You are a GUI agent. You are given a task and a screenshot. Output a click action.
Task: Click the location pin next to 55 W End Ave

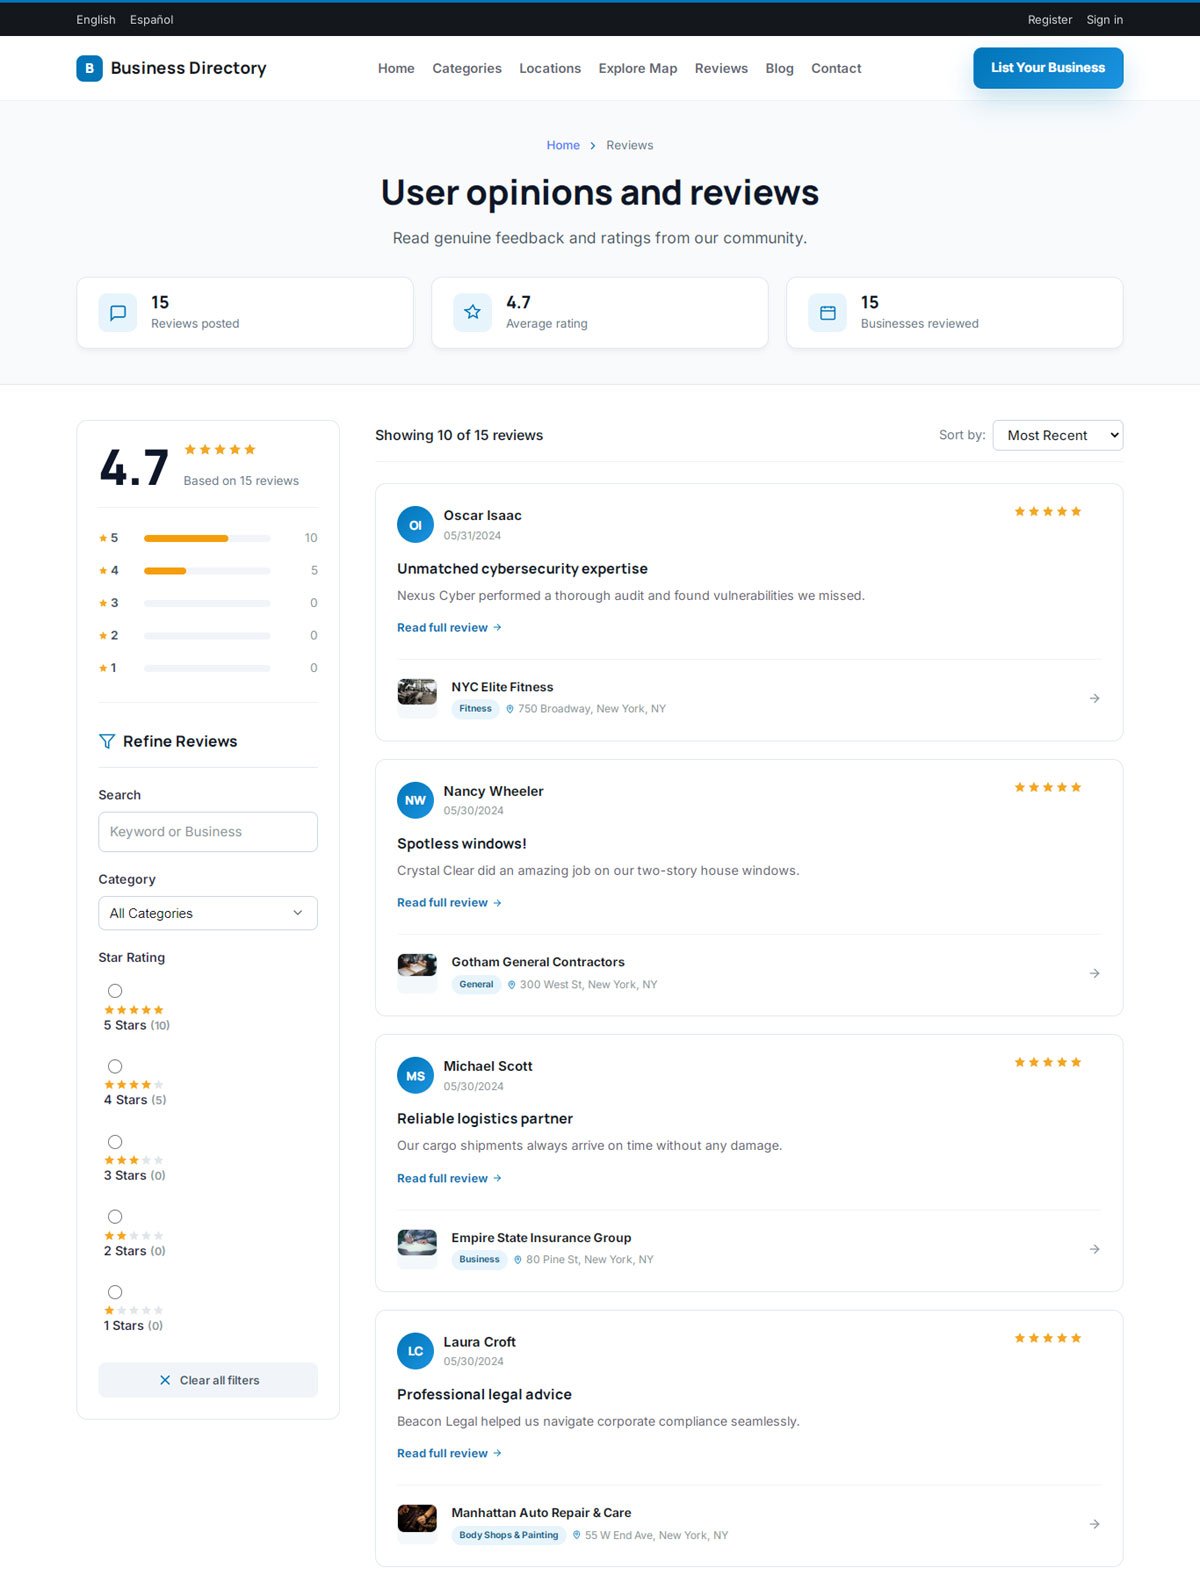[576, 1535]
